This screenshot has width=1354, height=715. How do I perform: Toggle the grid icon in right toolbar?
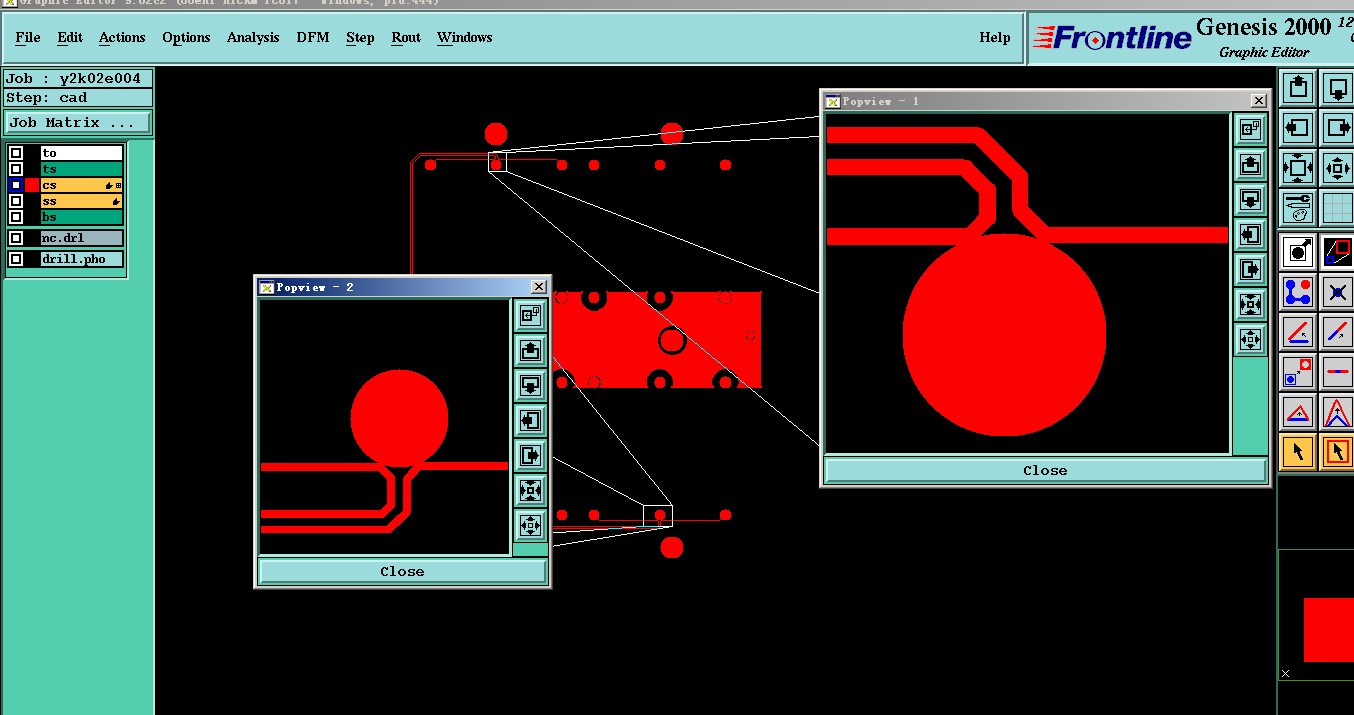pos(1338,207)
